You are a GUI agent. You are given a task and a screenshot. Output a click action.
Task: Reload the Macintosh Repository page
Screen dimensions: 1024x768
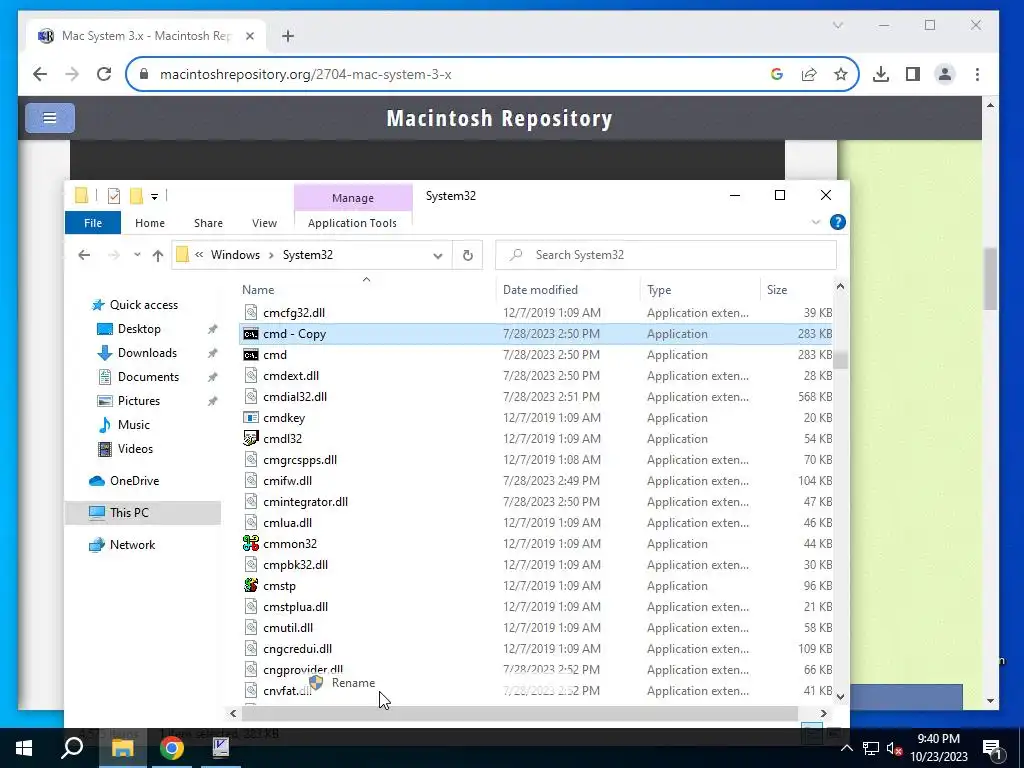click(104, 74)
